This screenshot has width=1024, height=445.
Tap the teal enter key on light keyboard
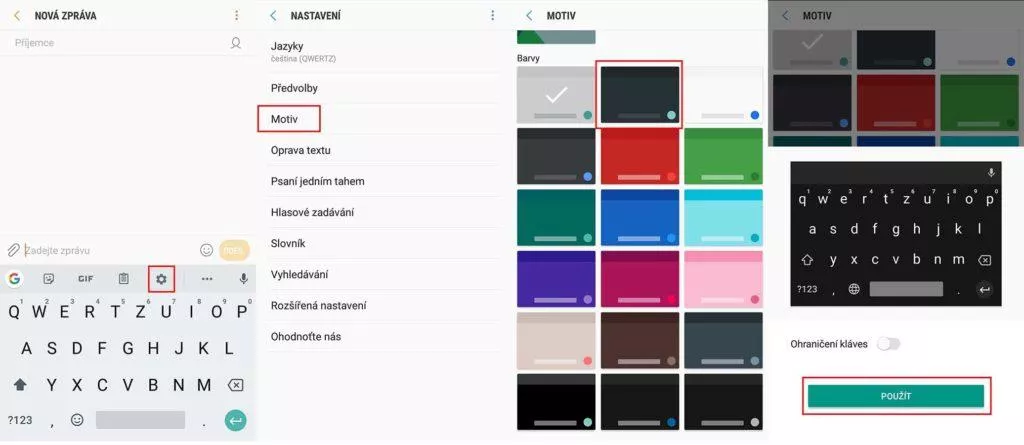tap(235, 420)
